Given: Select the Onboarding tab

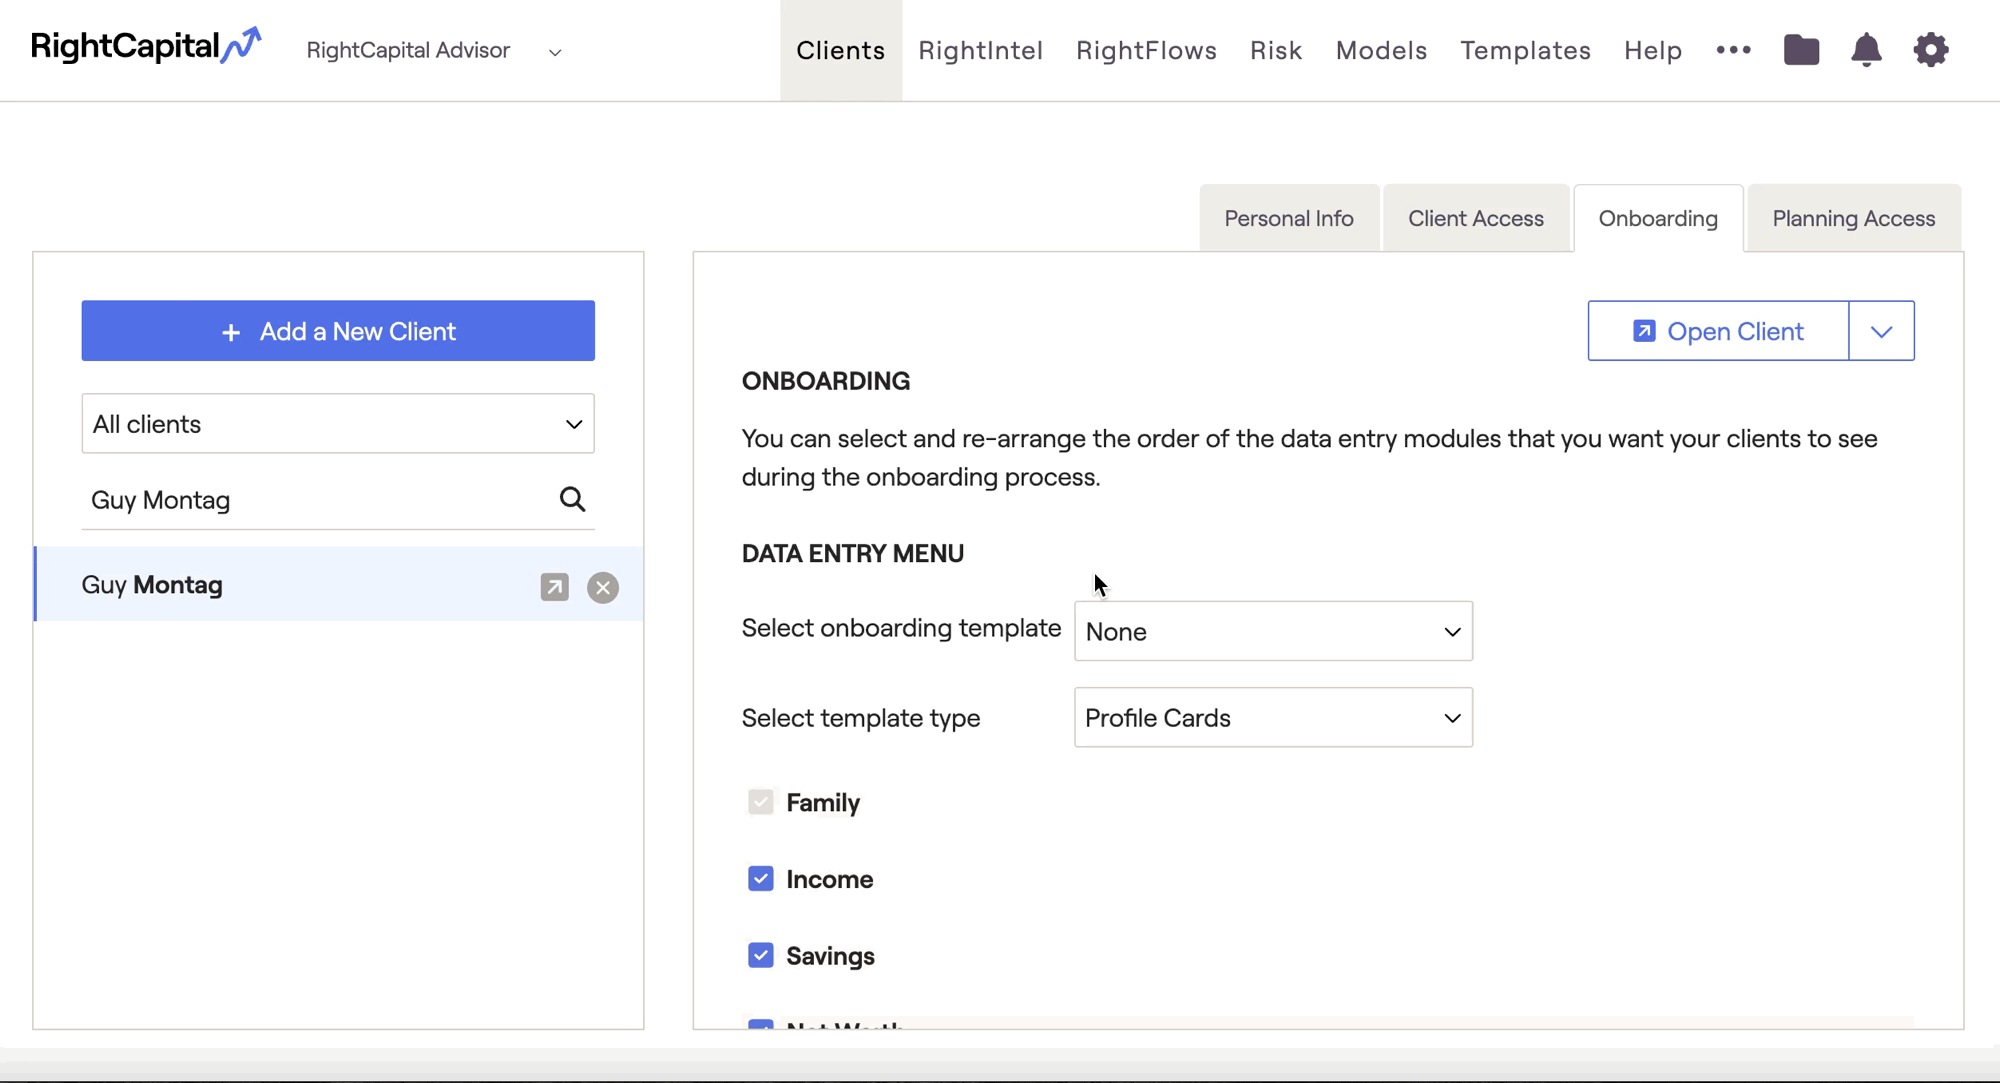Looking at the screenshot, I should pos(1658,218).
